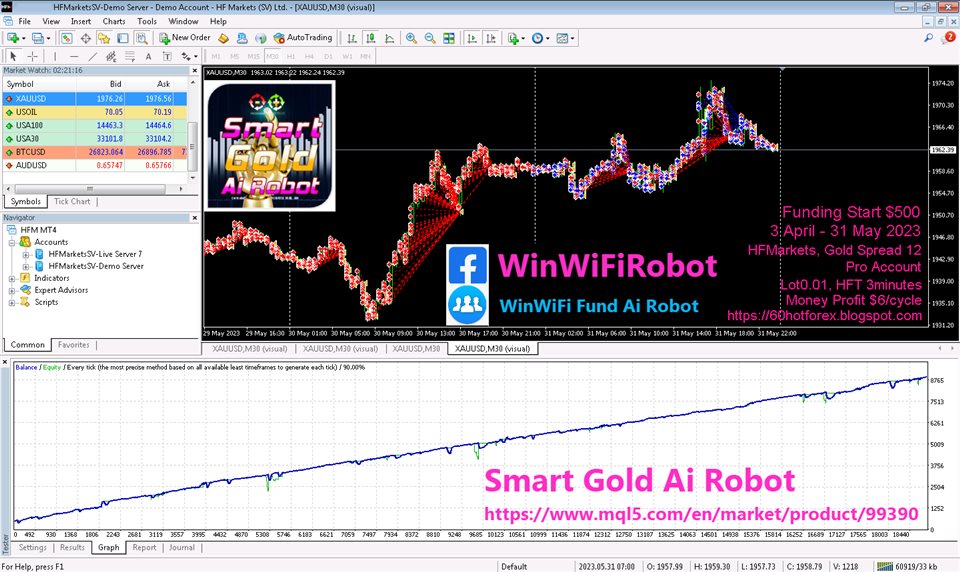Select bar chart display mode
The image size is (960, 572).
(x=351, y=38)
